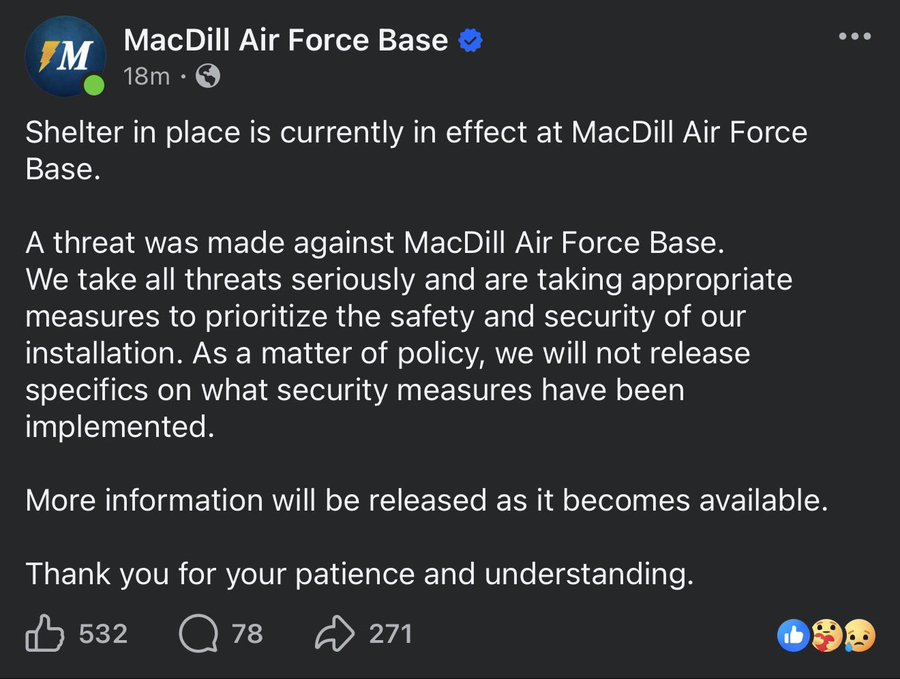The height and width of the screenshot is (679, 900).
Task: View the 78 comments count
Action: pos(247,633)
